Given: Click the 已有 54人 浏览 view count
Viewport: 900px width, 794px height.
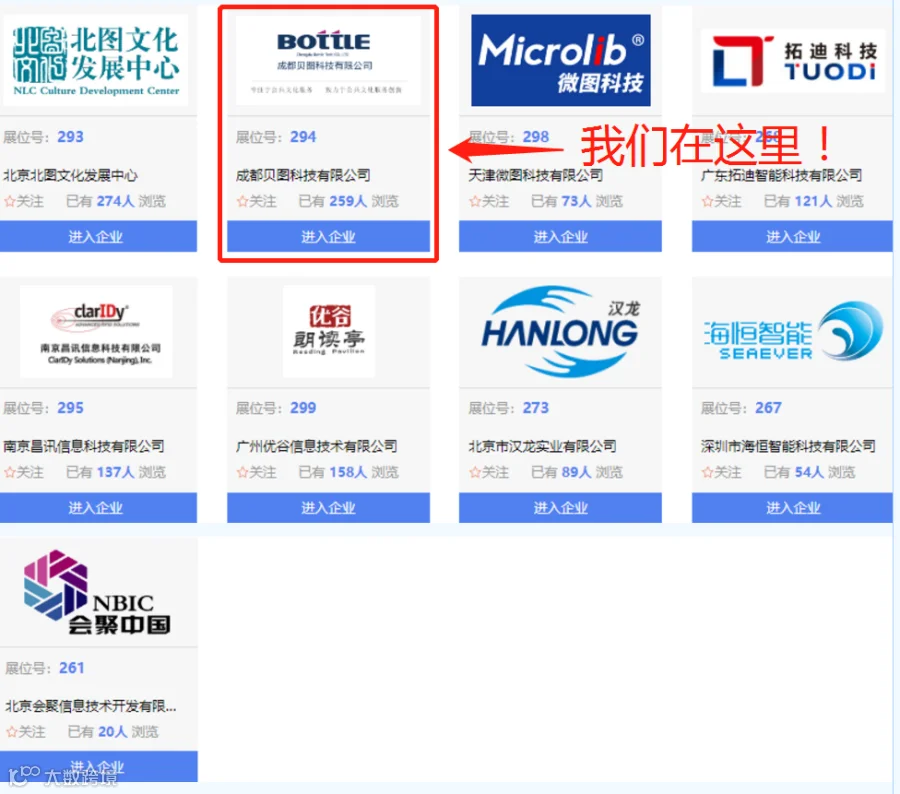Looking at the screenshot, I should pyautogui.click(x=810, y=472).
